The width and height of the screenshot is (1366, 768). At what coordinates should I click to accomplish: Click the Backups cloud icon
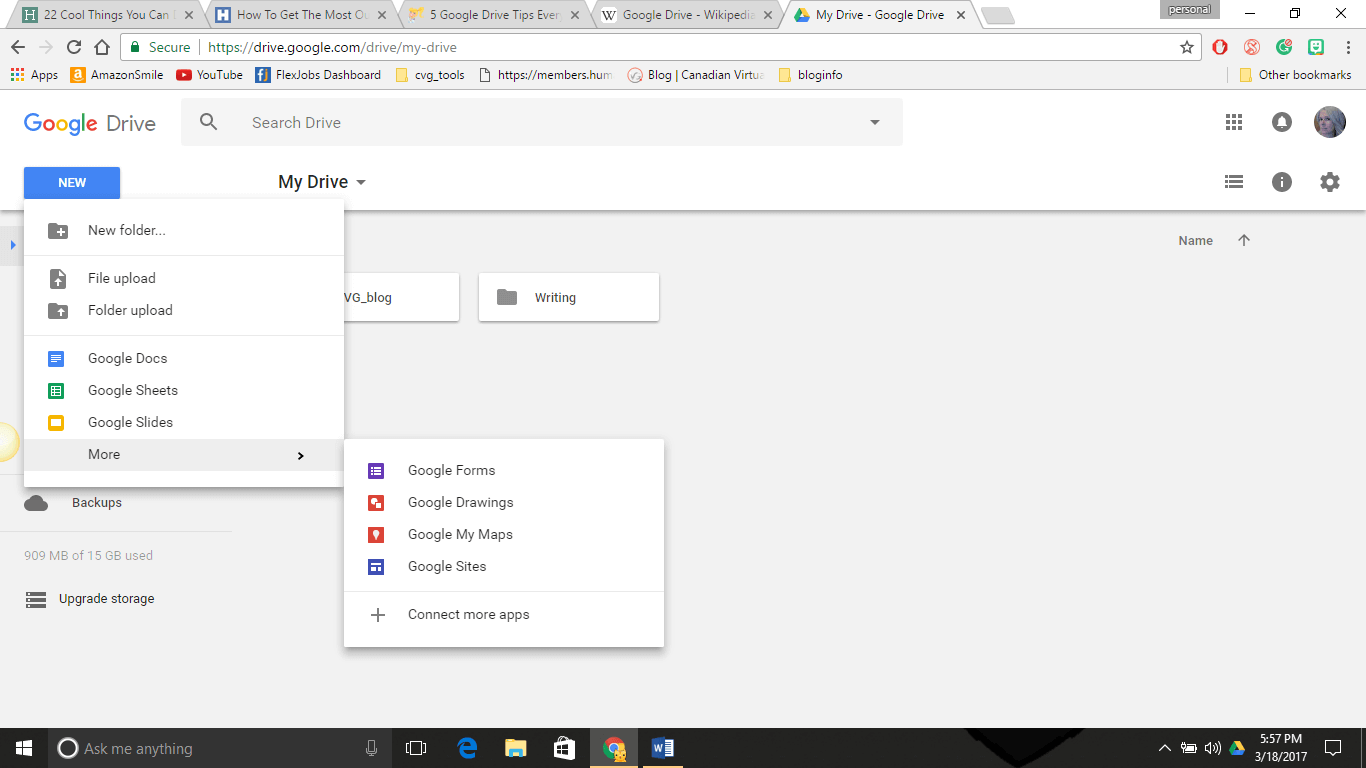click(36, 503)
